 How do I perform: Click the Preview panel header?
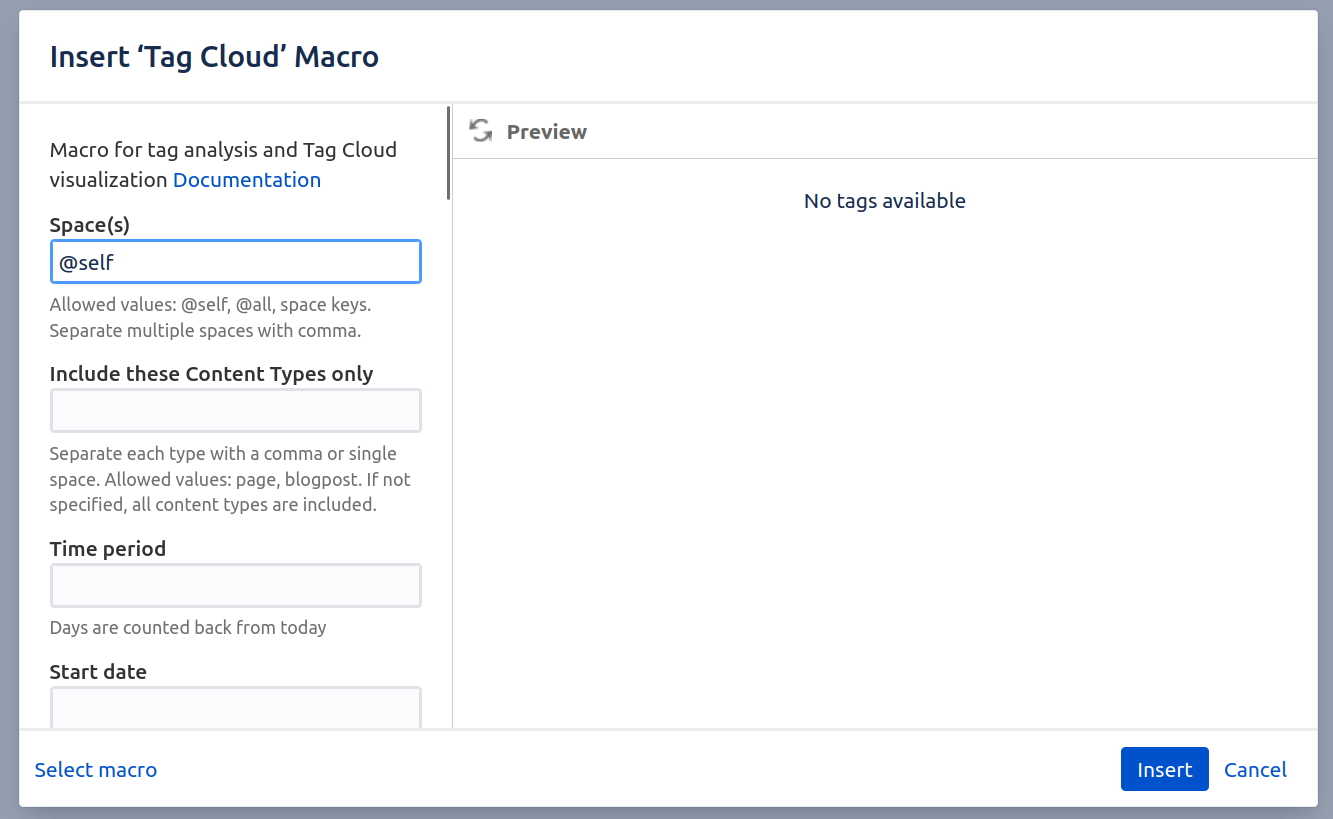coord(546,131)
